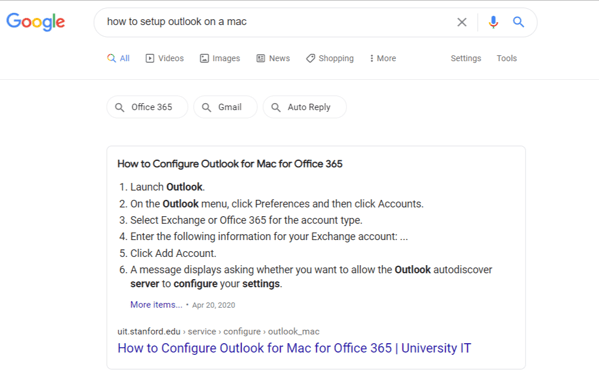Screen dimensions: 599x370
Task: Open the News tab
Action: pos(273,58)
